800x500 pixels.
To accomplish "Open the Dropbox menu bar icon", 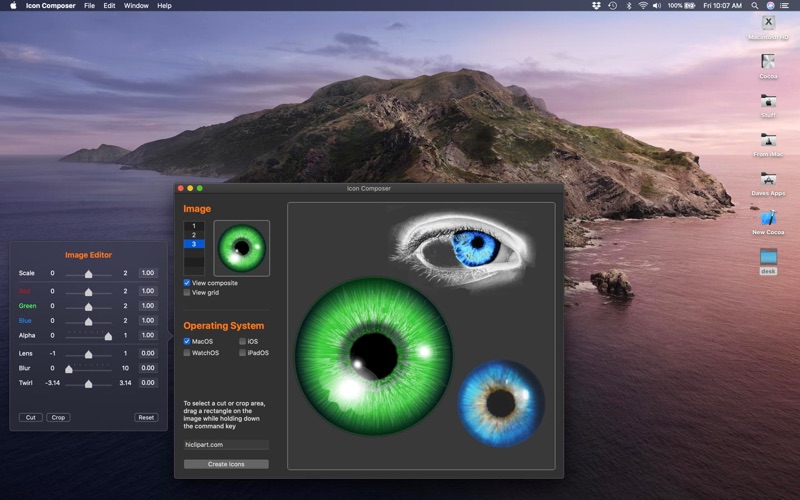I will click(596, 6).
